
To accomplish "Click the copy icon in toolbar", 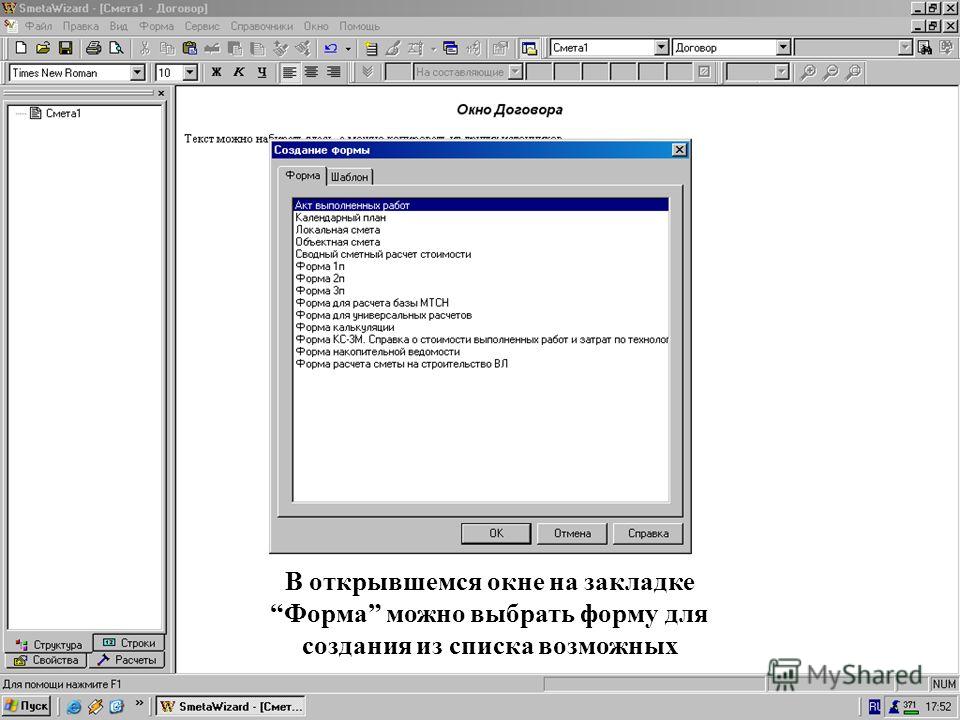I will click(x=167, y=48).
